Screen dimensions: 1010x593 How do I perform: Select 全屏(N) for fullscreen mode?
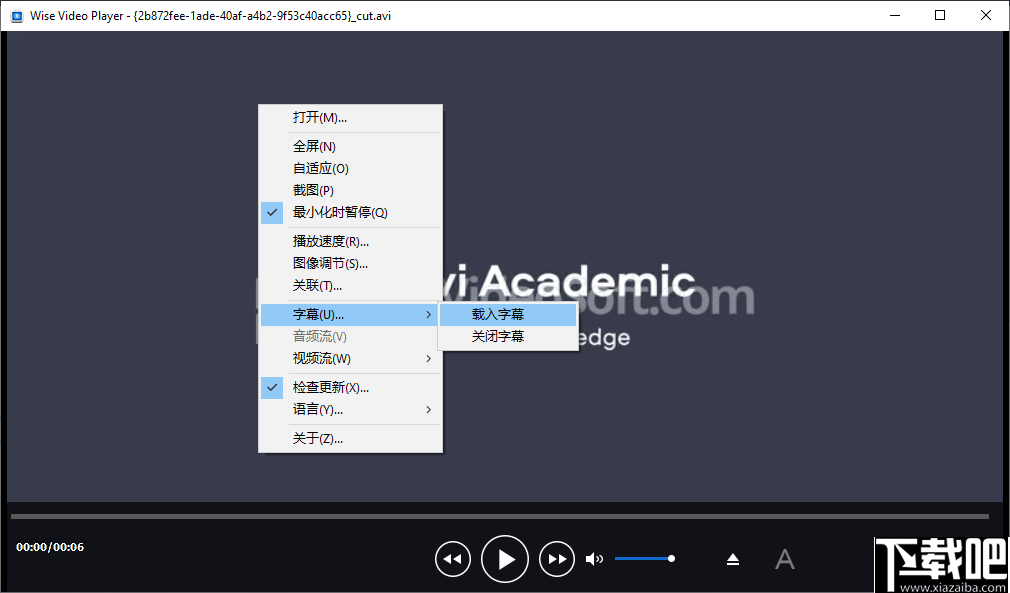[311, 146]
